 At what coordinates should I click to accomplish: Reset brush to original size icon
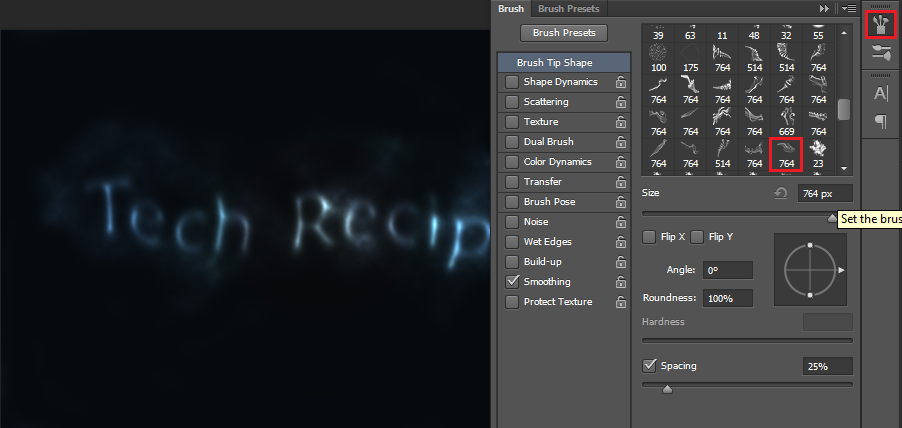pyautogui.click(x=781, y=193)
